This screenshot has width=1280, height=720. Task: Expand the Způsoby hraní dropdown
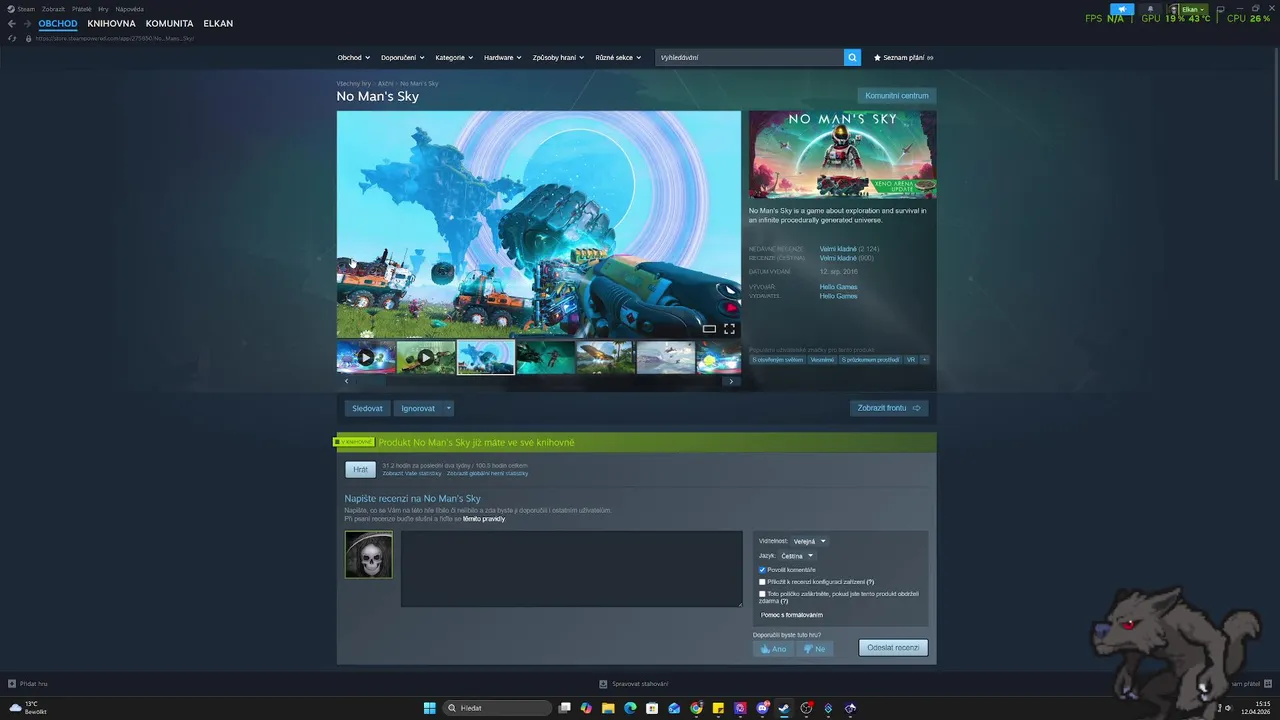point(556,58)
